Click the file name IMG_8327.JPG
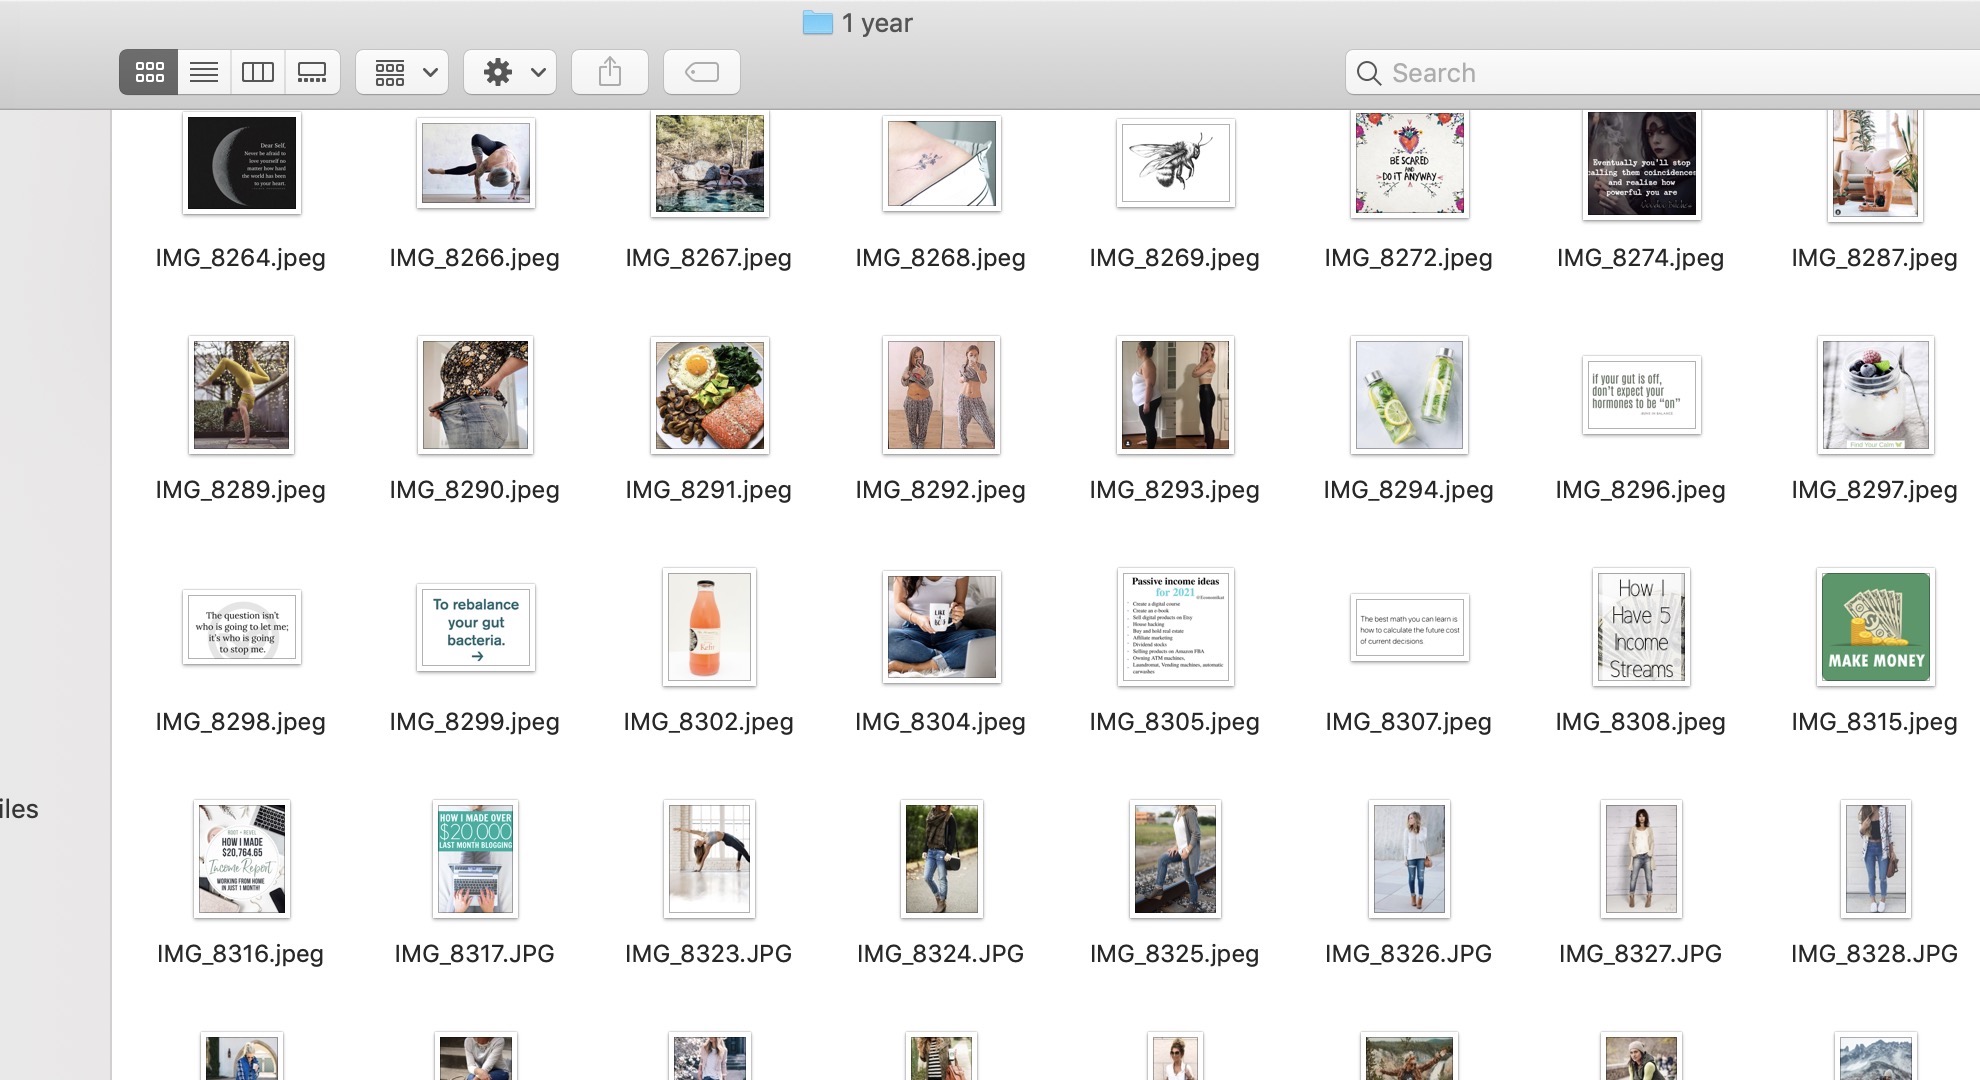Screen dimensions: 1980x1080 1640,954
